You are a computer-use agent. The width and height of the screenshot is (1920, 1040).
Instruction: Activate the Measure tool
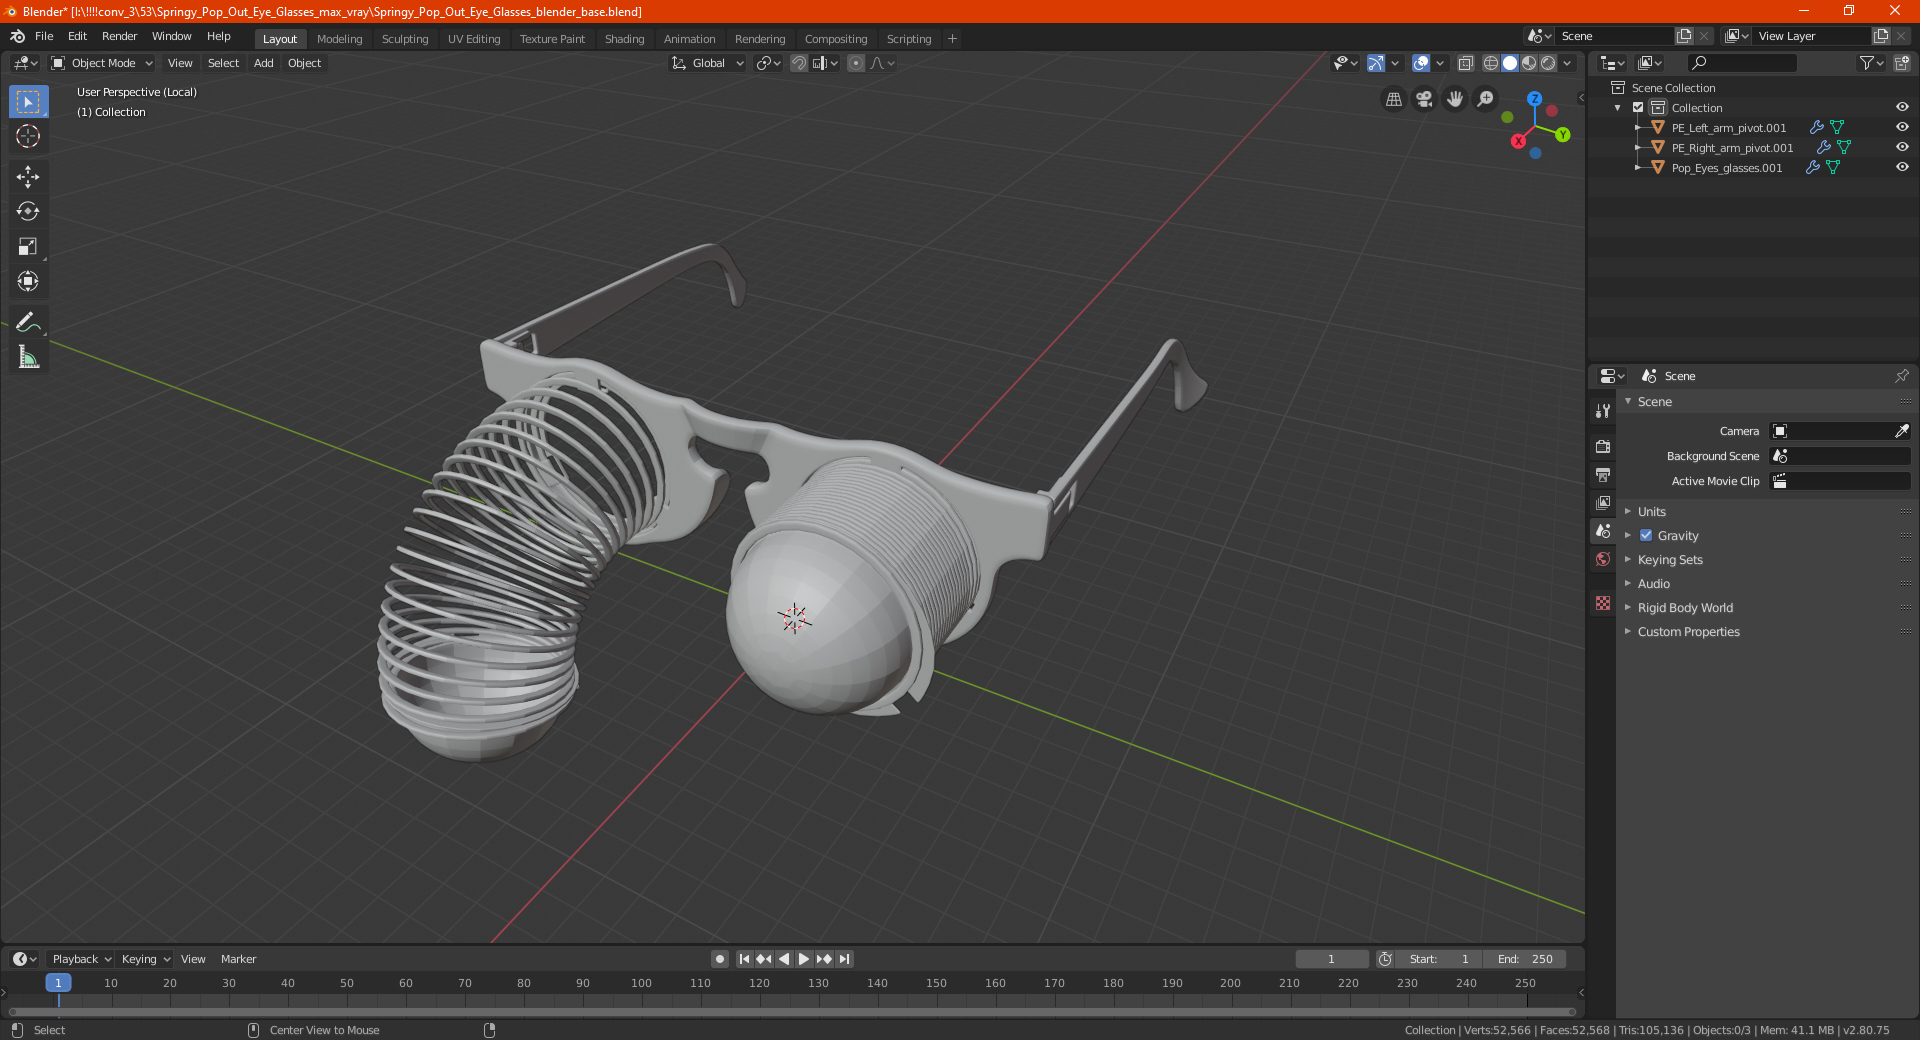click(28, 357)
